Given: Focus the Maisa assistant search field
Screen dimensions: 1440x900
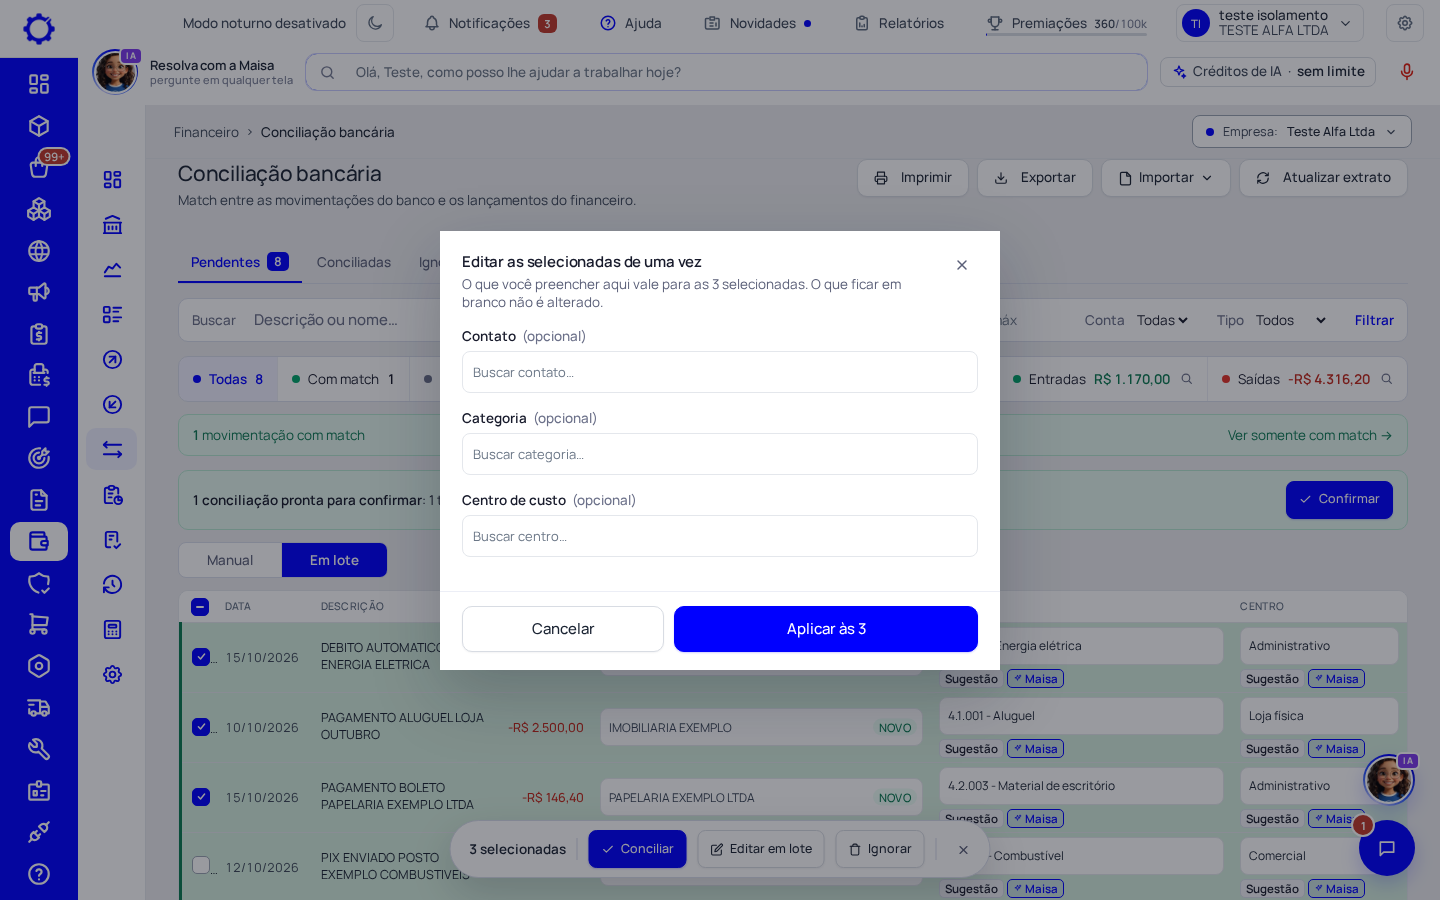Looking at the screenshot, I should [x=726, y=72].
